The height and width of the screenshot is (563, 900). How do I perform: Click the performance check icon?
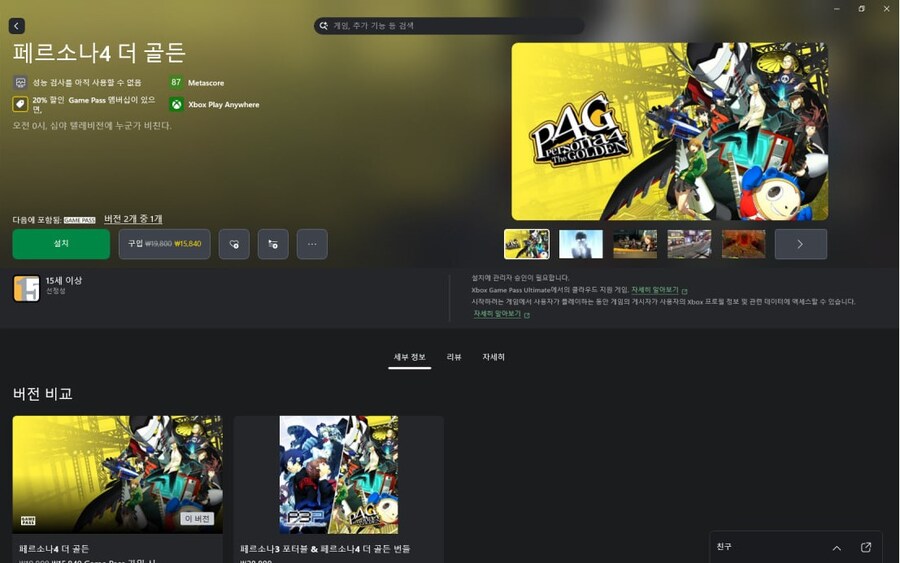point(20,82)
